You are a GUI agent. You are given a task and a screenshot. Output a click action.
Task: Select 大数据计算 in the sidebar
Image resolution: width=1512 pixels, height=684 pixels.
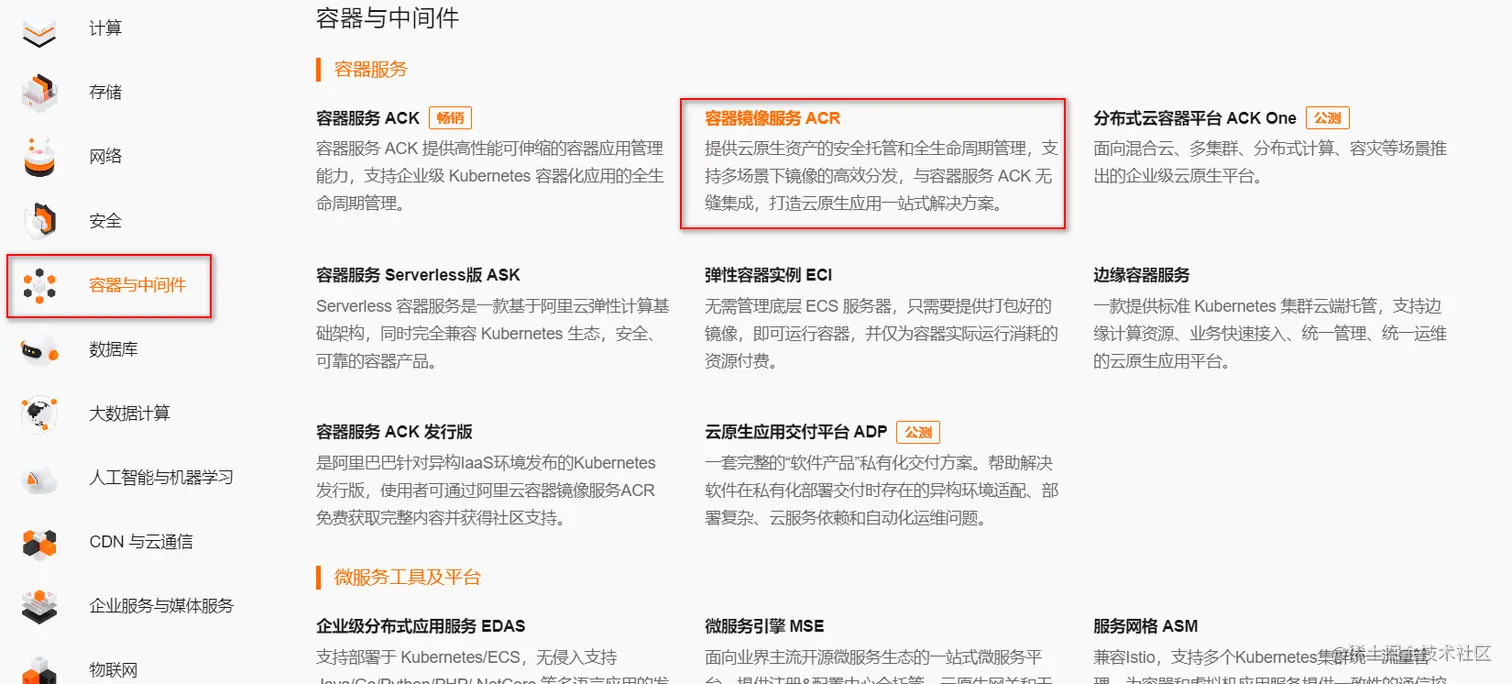tap(130, 414)
